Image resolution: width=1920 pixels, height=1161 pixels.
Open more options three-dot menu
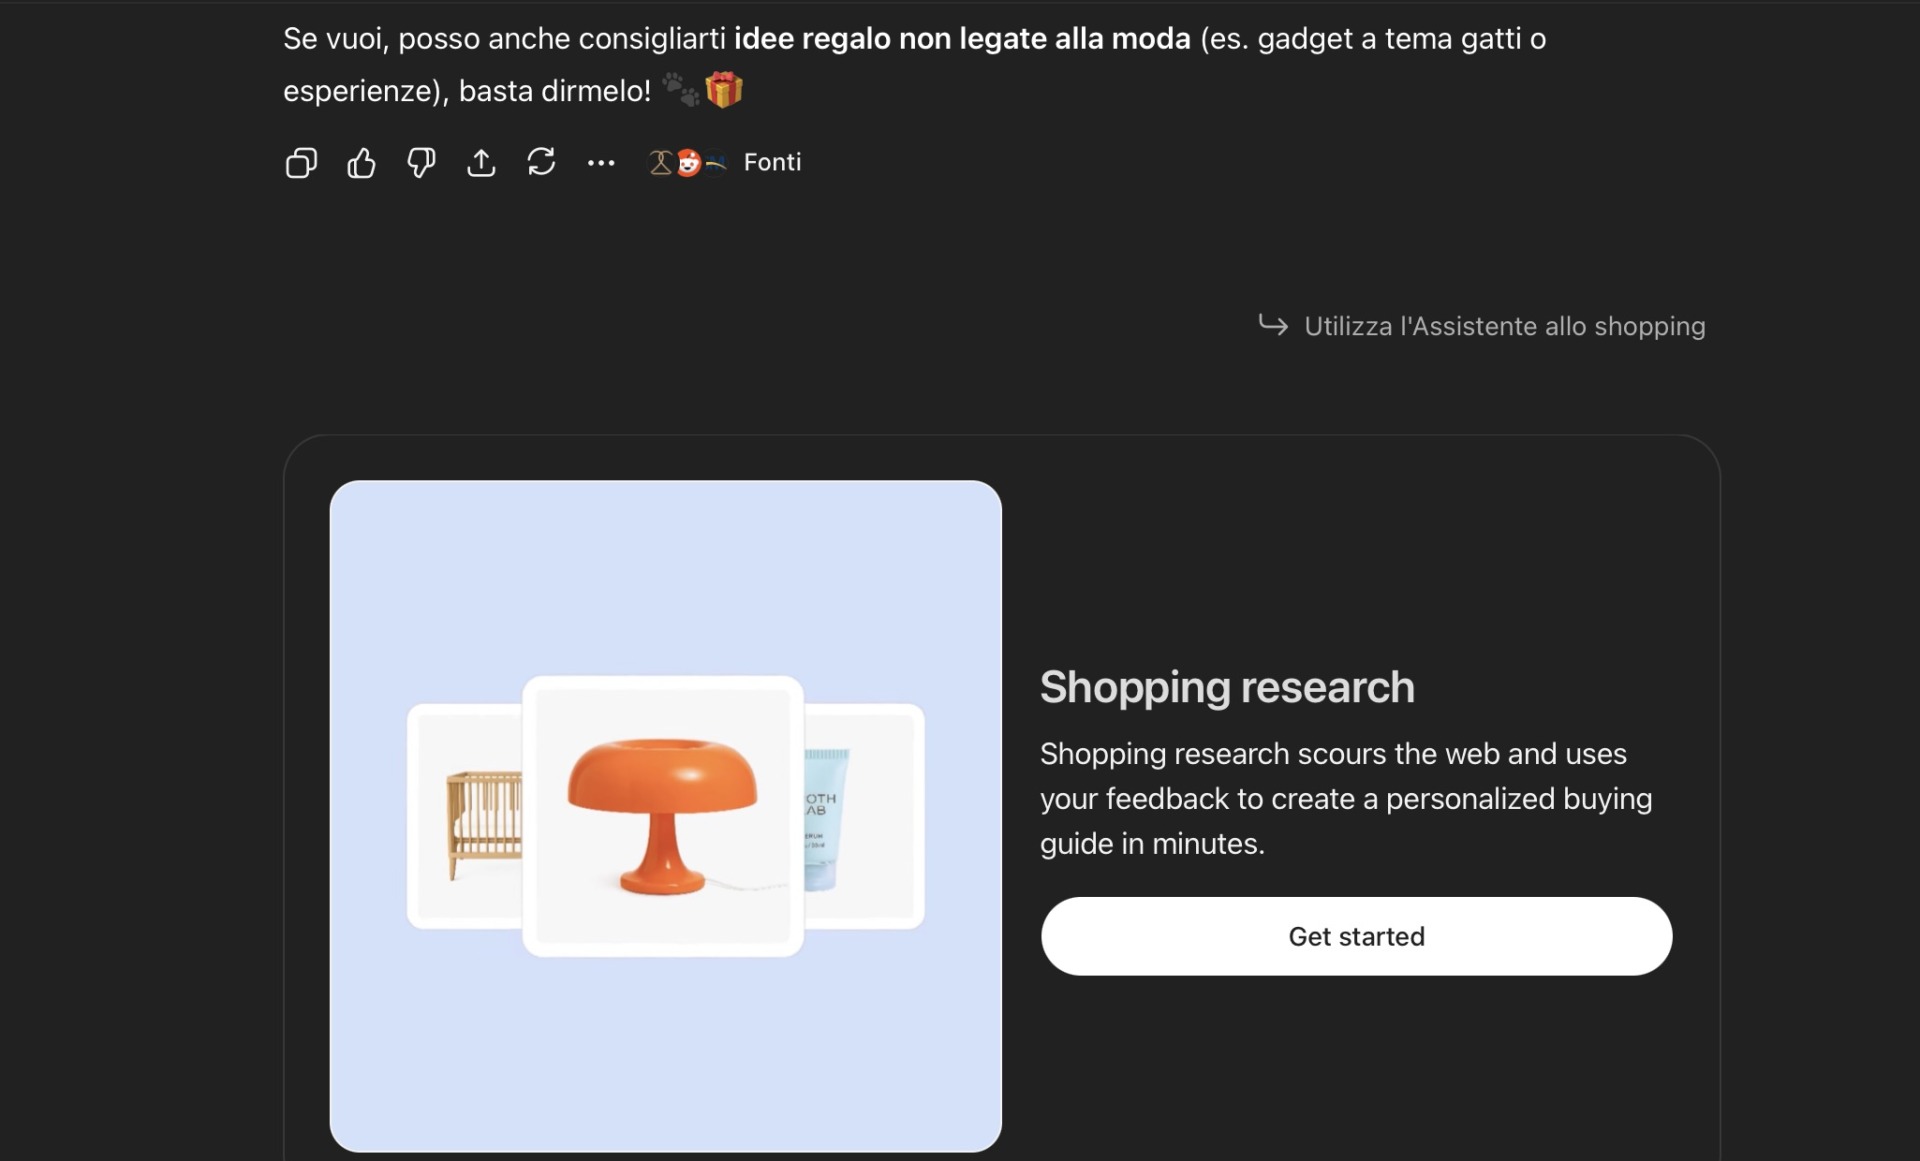tap(601, 163)
